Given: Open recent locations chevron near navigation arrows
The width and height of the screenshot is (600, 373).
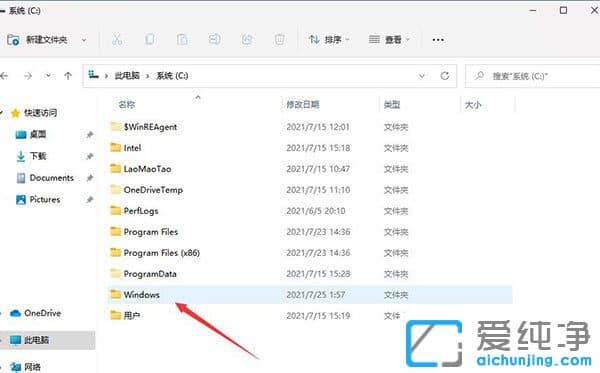Looking at the screenshot, I should pos(48,76).
